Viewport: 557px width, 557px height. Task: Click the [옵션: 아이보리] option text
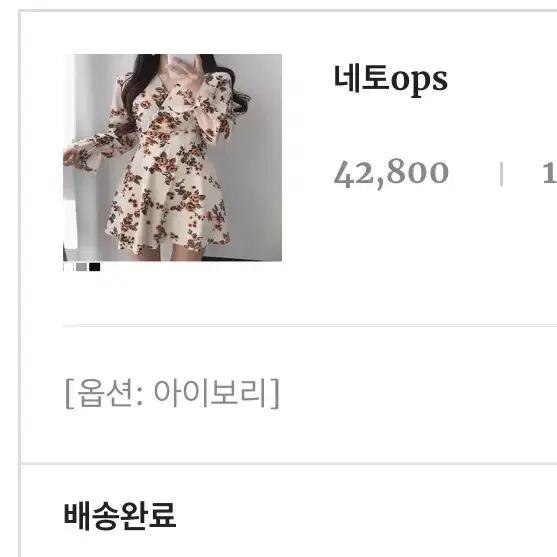click(x=172, y=393)
